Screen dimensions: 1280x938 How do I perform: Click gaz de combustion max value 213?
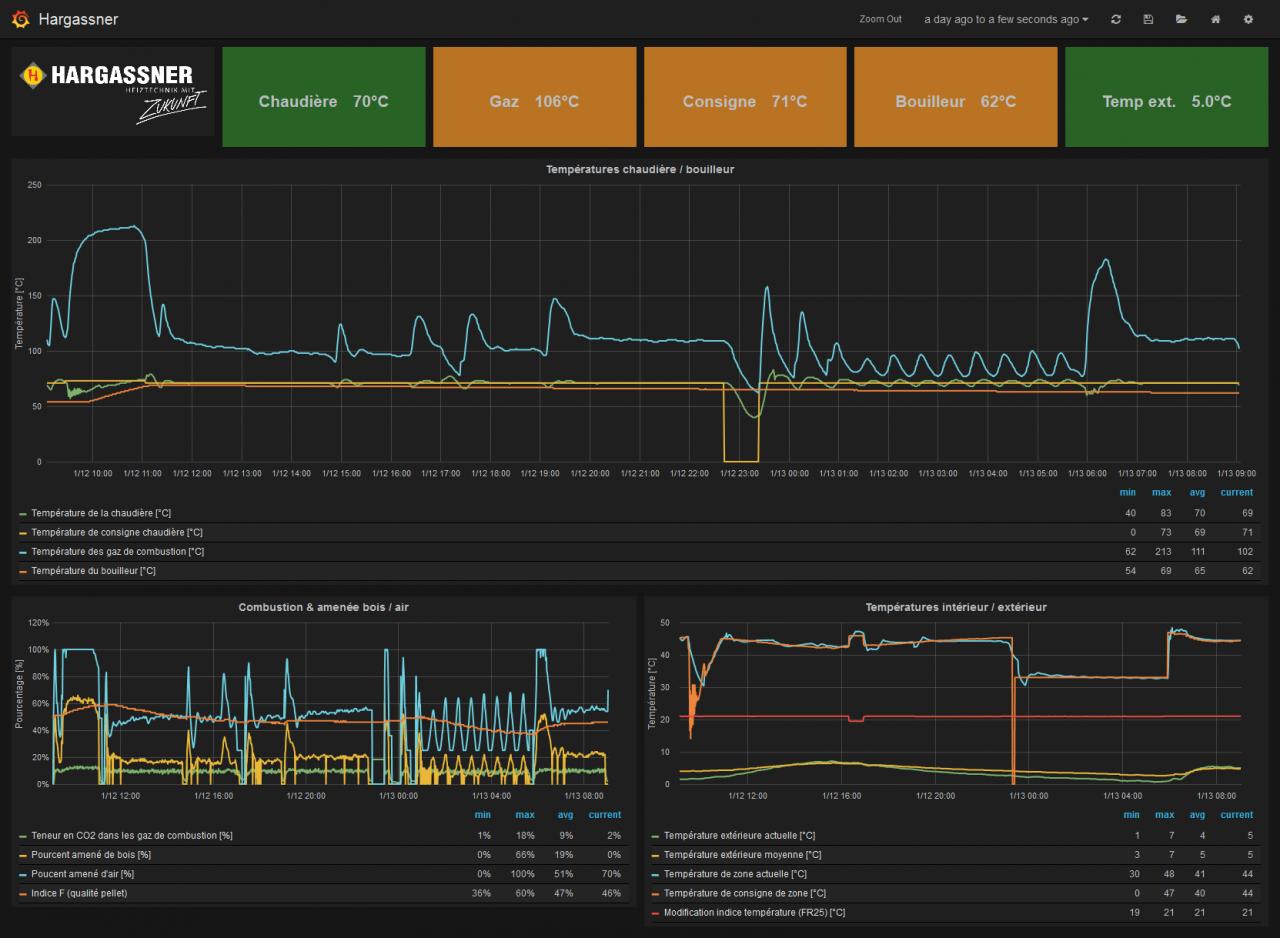click(1164, 551)
